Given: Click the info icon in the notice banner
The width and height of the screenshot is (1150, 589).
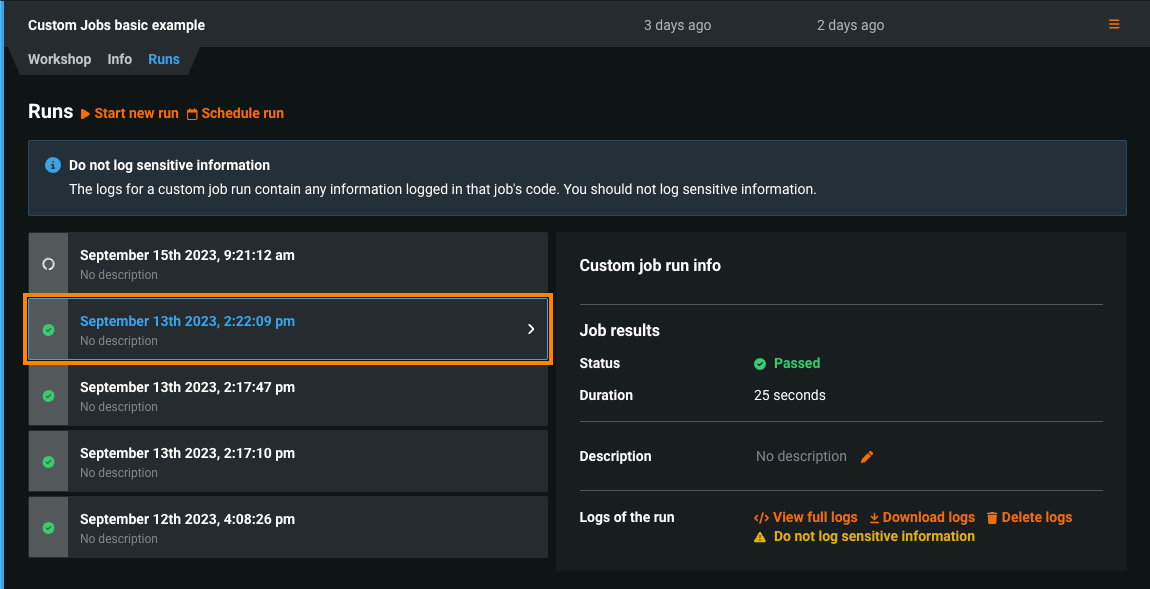Looking at the screenshot, I should pyautogui.click(x=53, y=165).
